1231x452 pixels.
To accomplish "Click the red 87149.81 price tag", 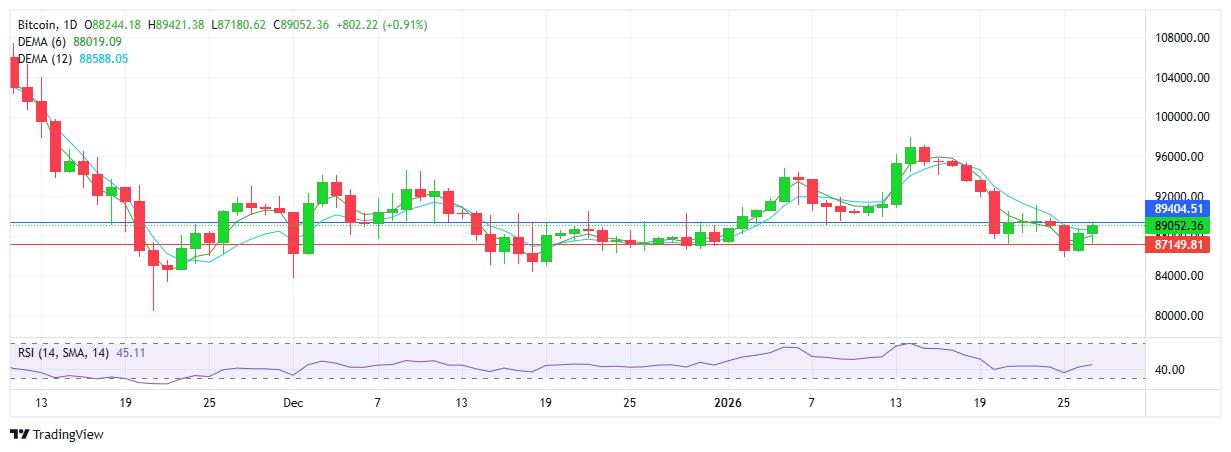I will click(x=1181, y=244).
